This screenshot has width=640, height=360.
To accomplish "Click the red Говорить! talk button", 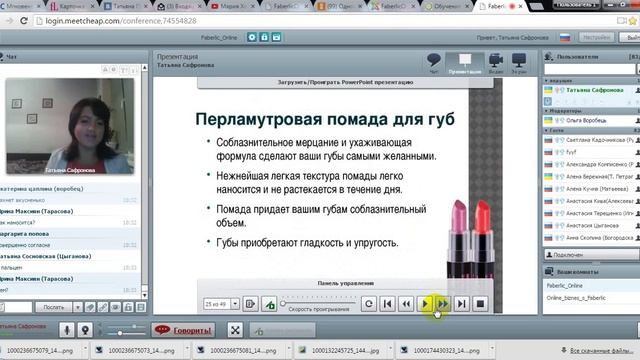I will [184, 330].
